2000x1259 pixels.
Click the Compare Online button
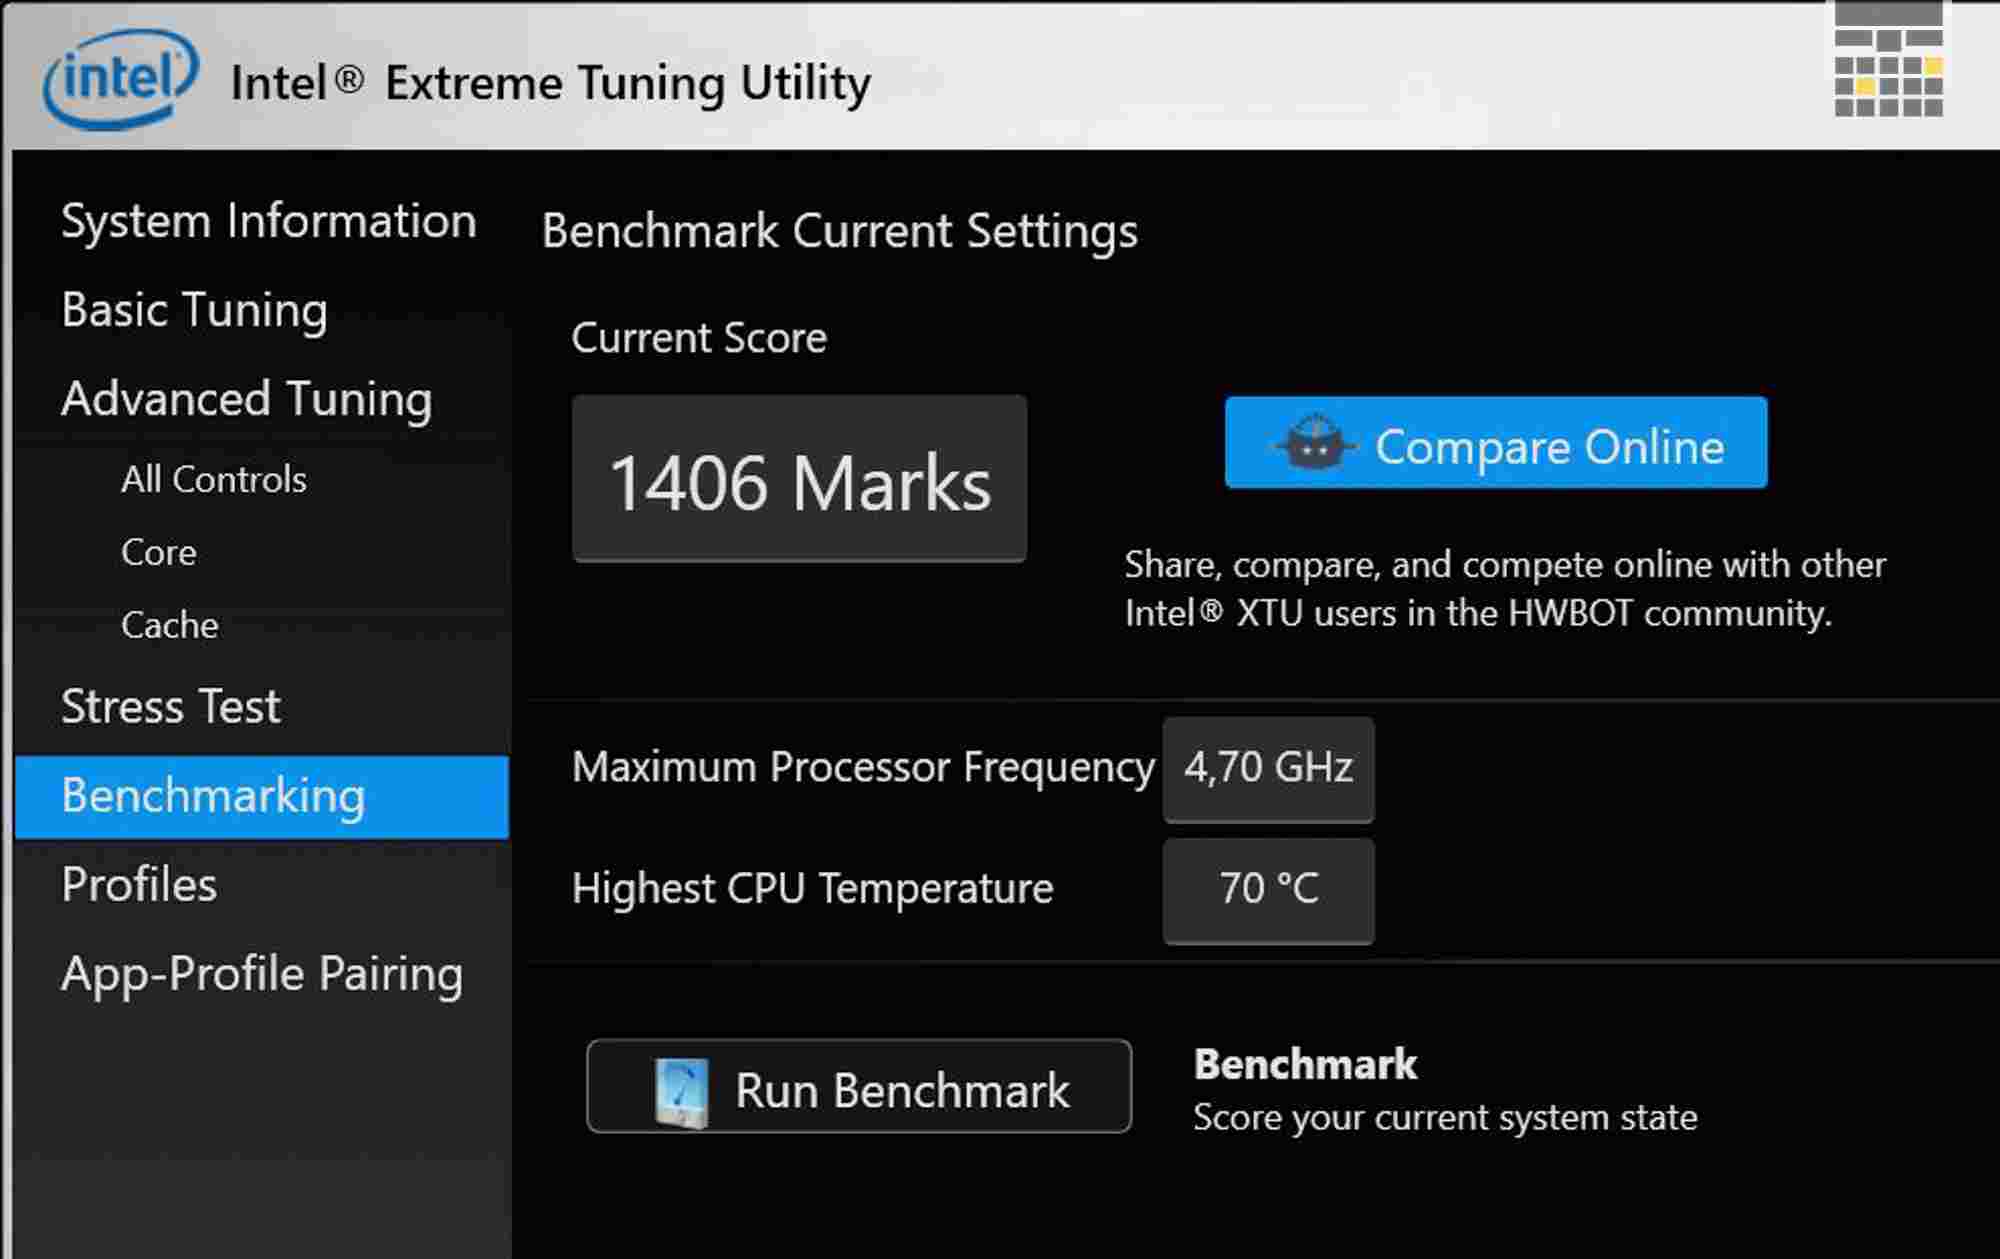(x=1496, y=443)
